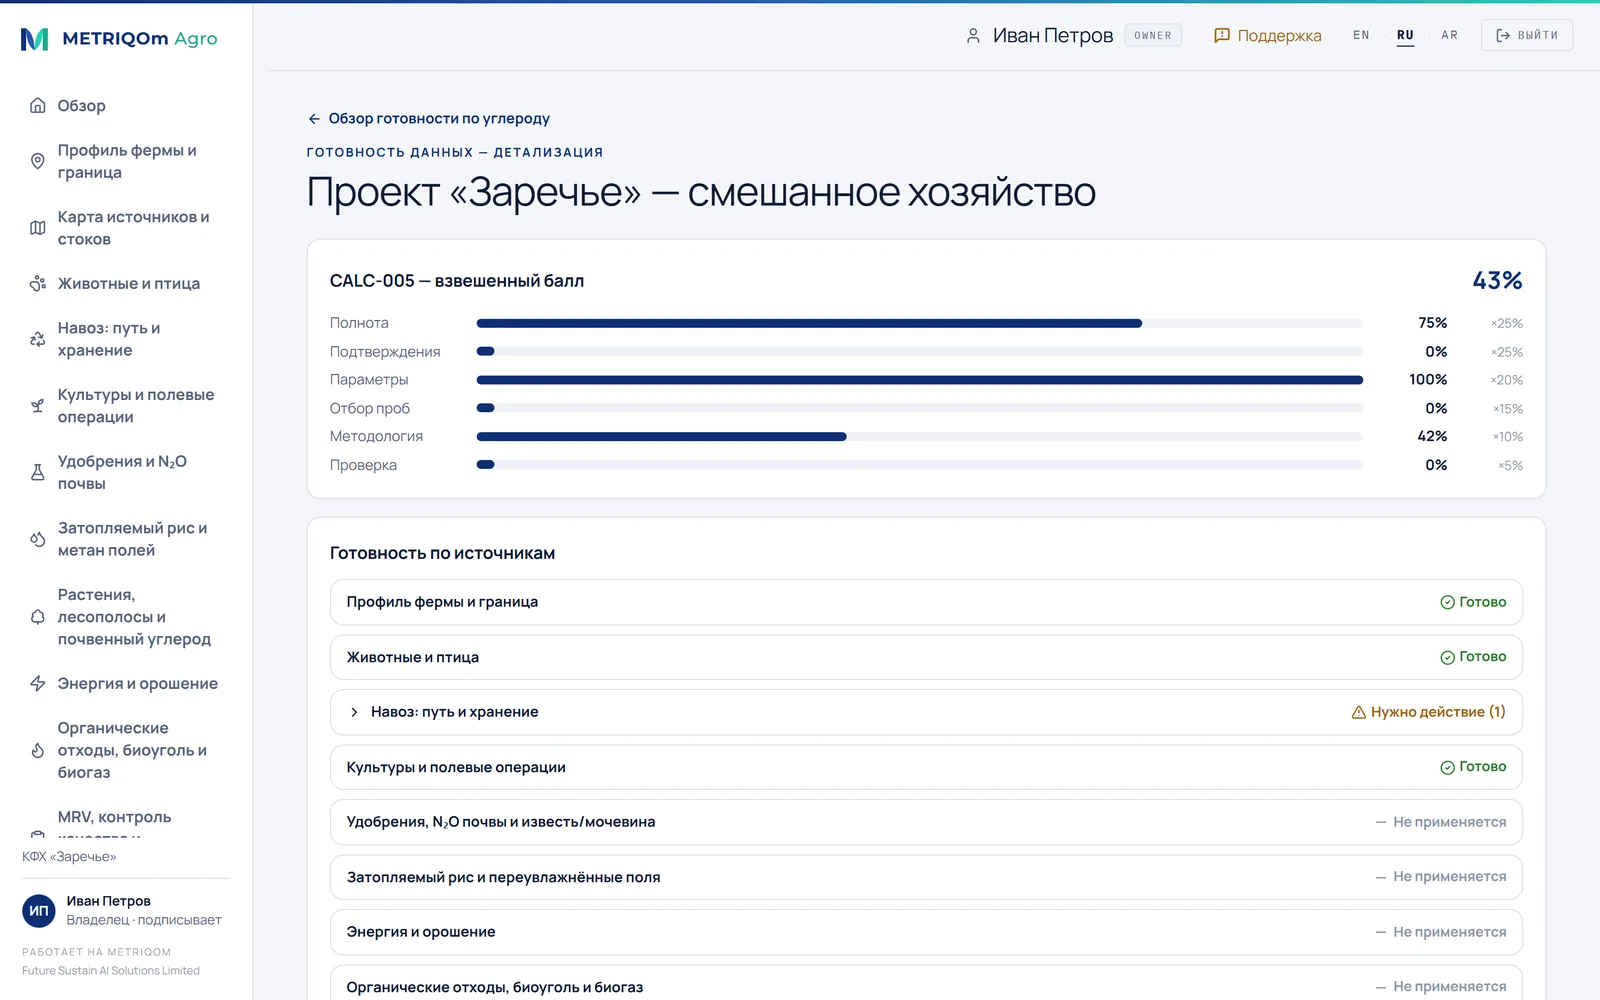Click the ×20% weight on Параметры row
The width and height of the screenshot is (1600, 1000).
[1507, 381]
